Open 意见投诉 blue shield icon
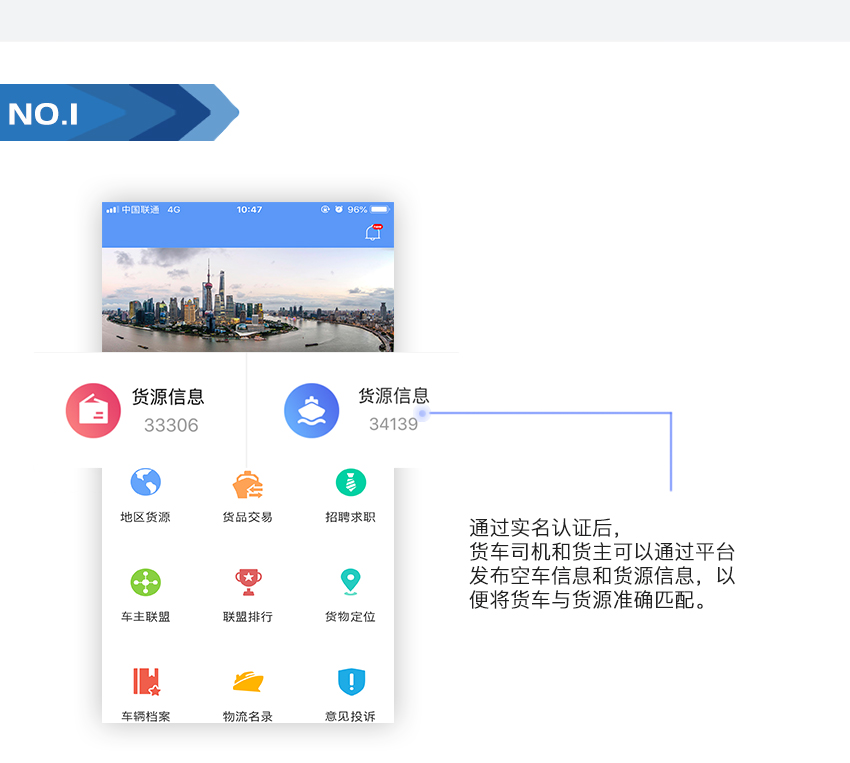The image size is (850, 763). tap(351, 682)
